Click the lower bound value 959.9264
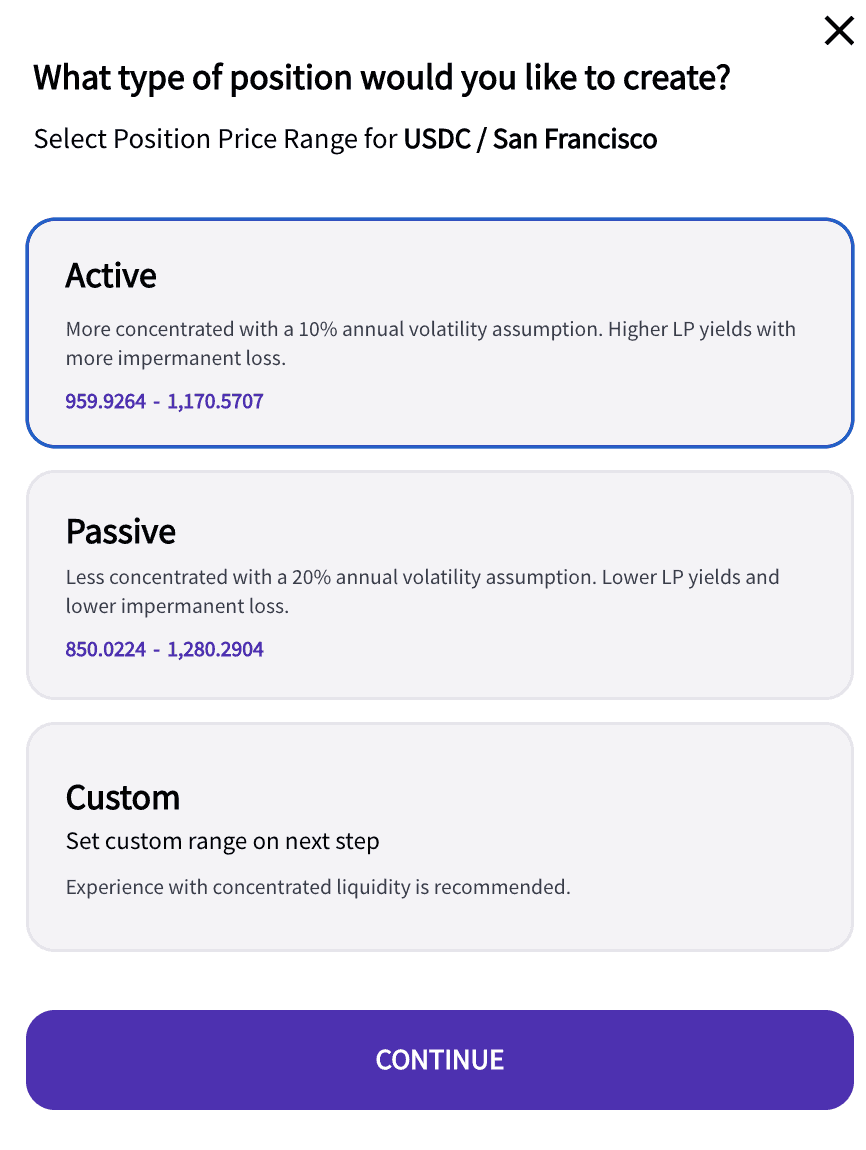866x1150 pixels. click(x=105, y=402)
